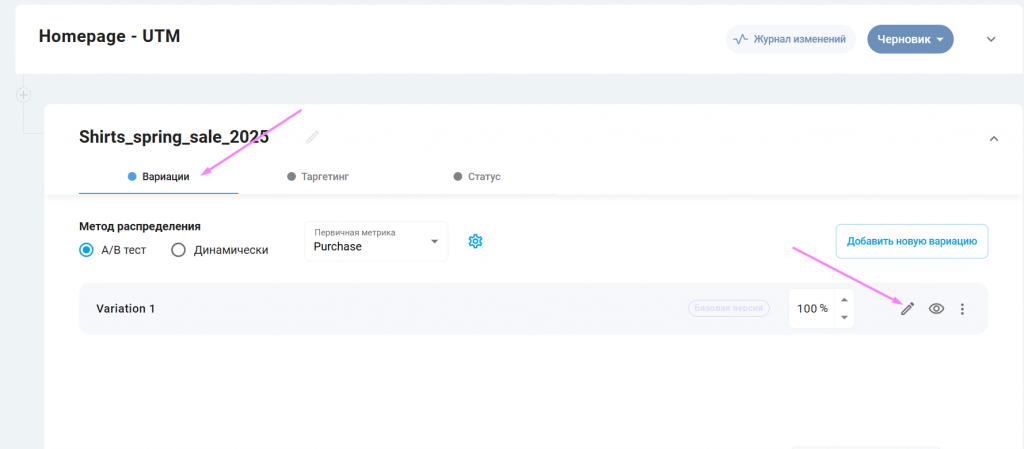Click the pencil icon next to Shirts_spring_sale_2025
Screen dimensions: 1024x449
[313, 137]
